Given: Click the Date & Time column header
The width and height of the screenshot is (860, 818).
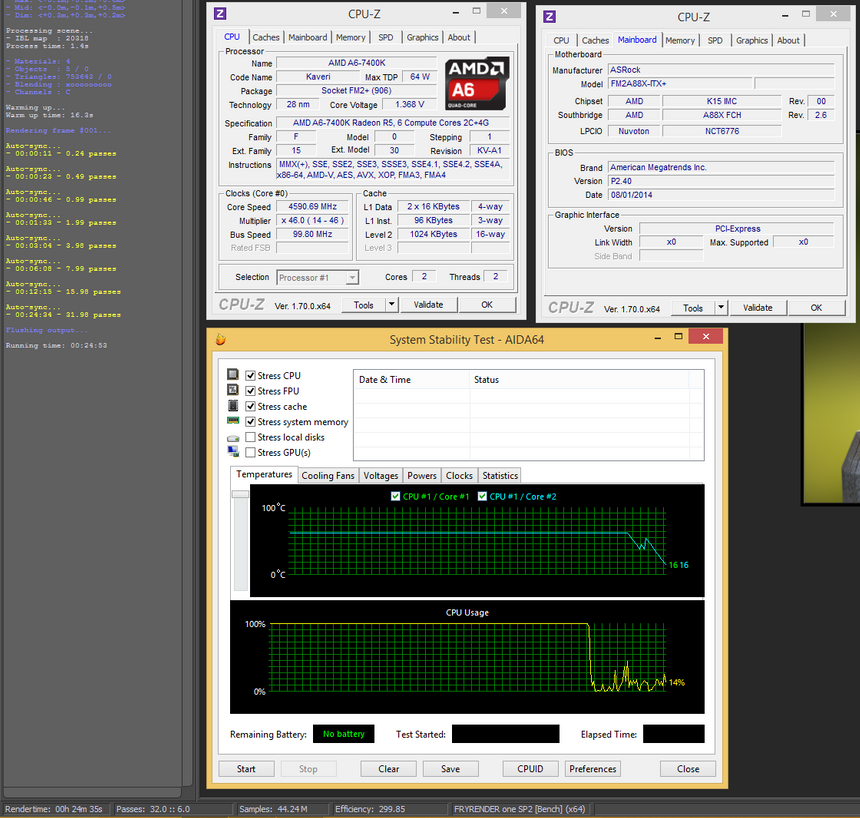Looking at the screenshot, I should [385, 380].
